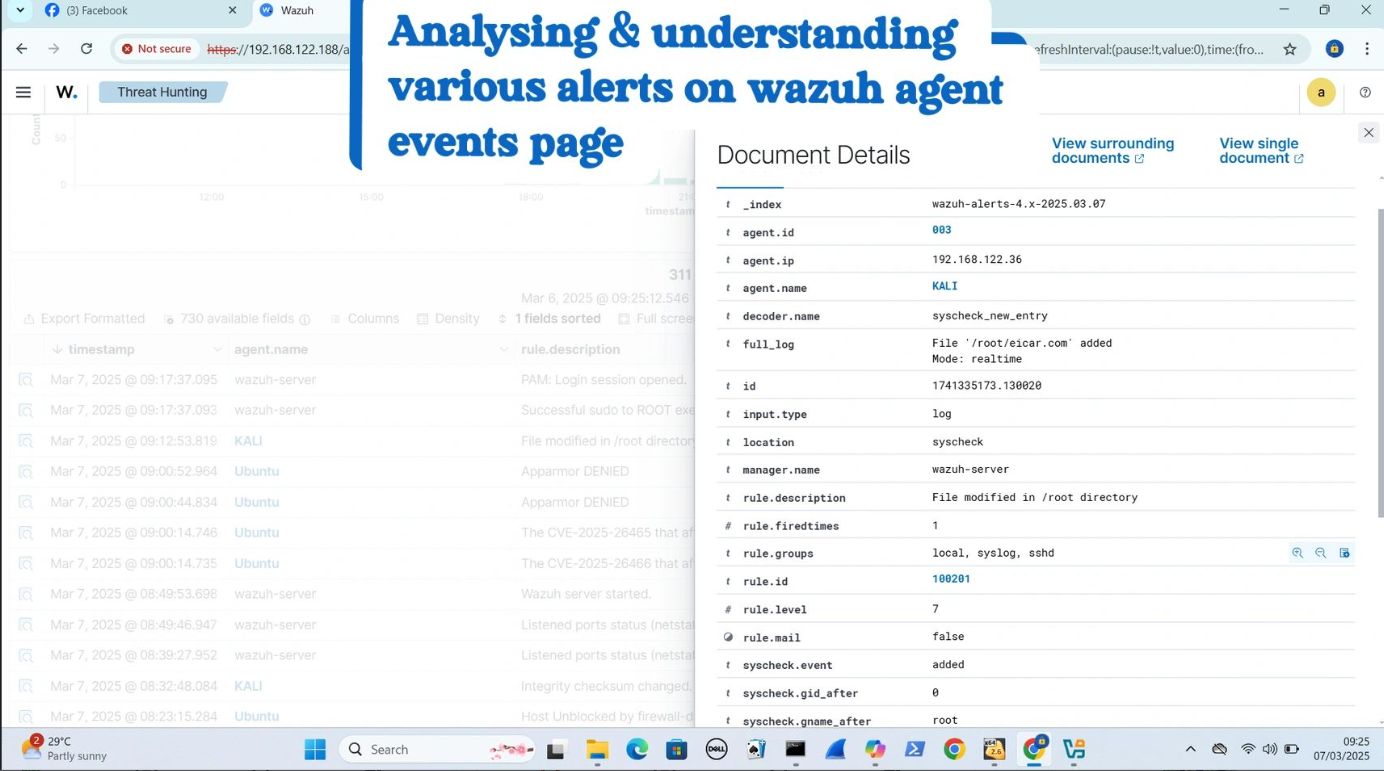The width and height of the screenshot is (1384, 771).
Task: Open the Windows Start menu
Action: pyautogui.click(x=315, y=749)
